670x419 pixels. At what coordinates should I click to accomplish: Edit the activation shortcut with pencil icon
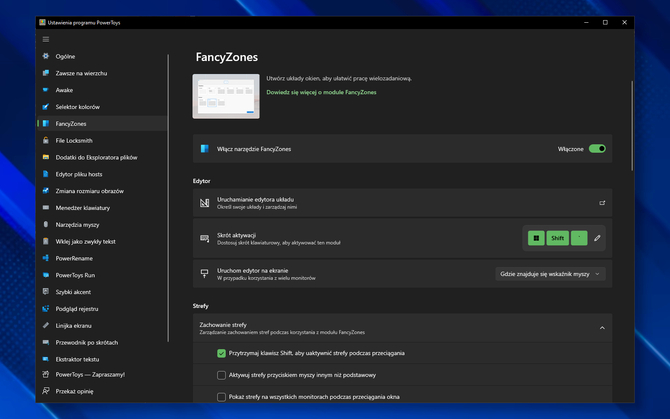[597, 238]
